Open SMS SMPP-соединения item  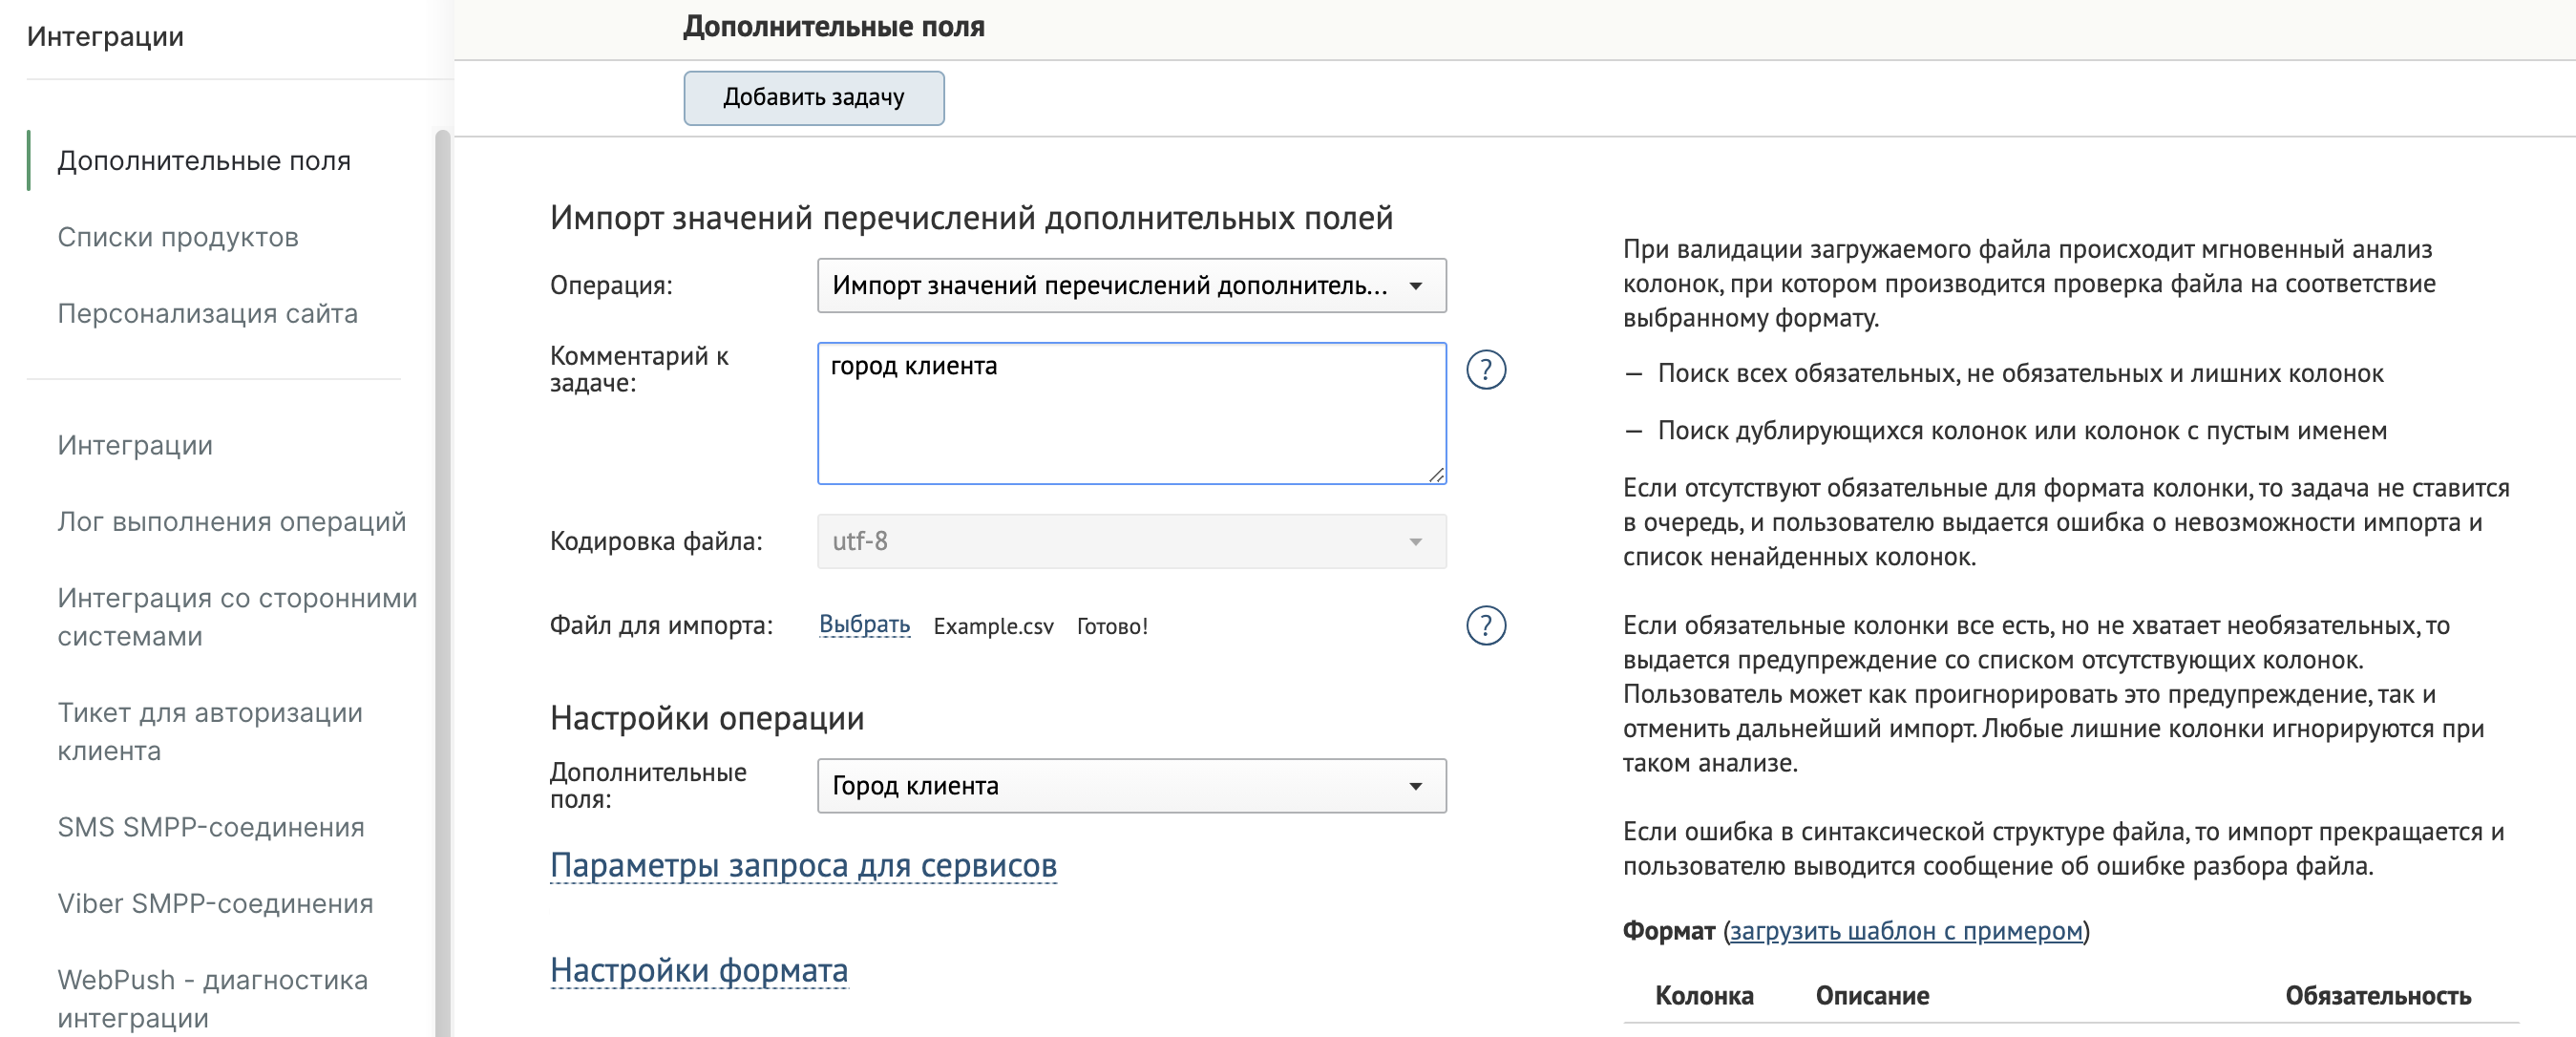coord(211,827)
